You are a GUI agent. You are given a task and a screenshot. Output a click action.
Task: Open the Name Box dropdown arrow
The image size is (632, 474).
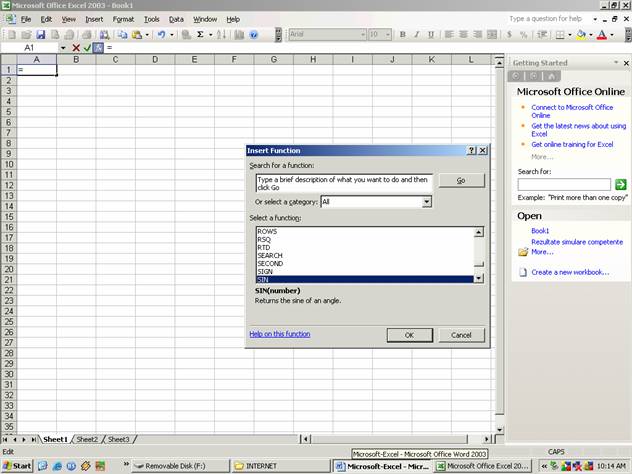(63, 48)
